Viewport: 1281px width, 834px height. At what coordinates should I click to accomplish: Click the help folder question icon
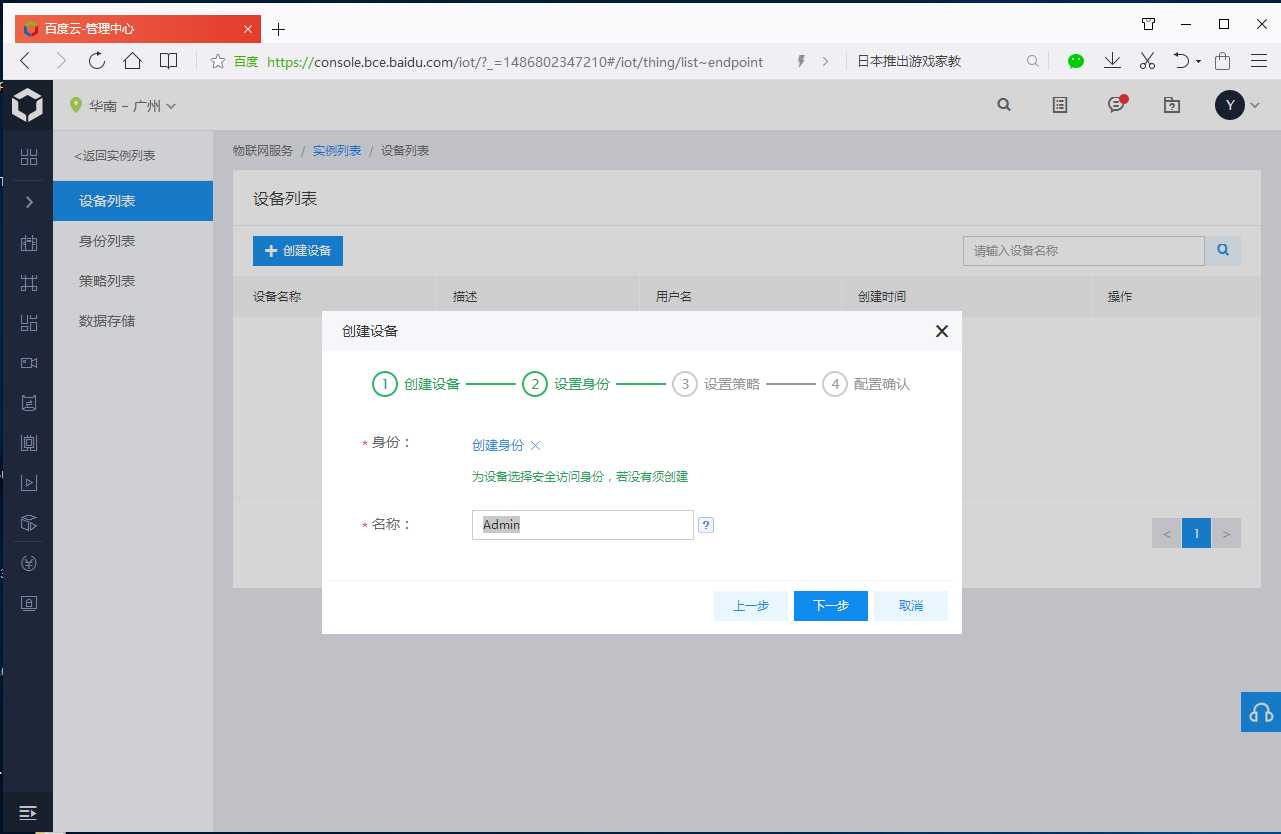click(1172, 104)
